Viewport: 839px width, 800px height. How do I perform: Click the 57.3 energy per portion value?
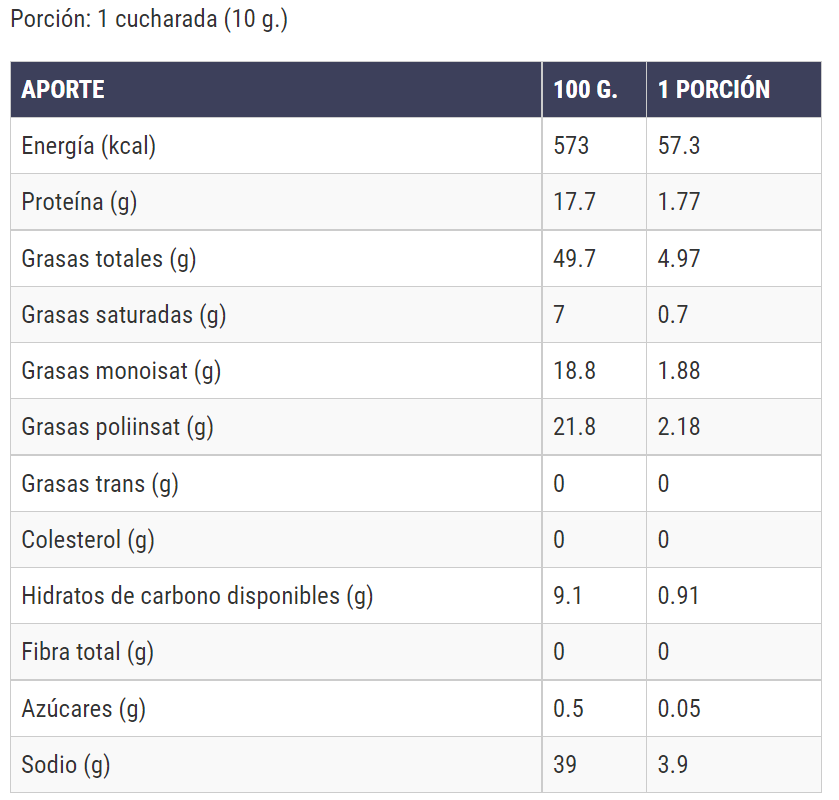(x=678, y=146)
